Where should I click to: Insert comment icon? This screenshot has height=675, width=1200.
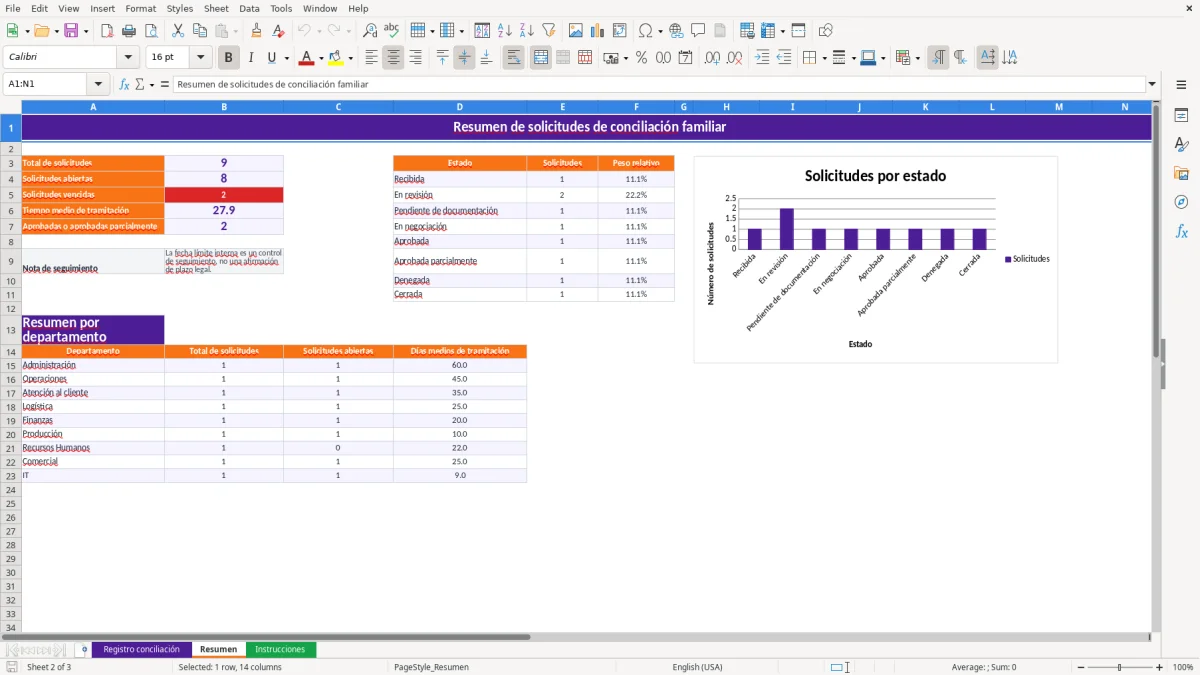click(698, 31)
